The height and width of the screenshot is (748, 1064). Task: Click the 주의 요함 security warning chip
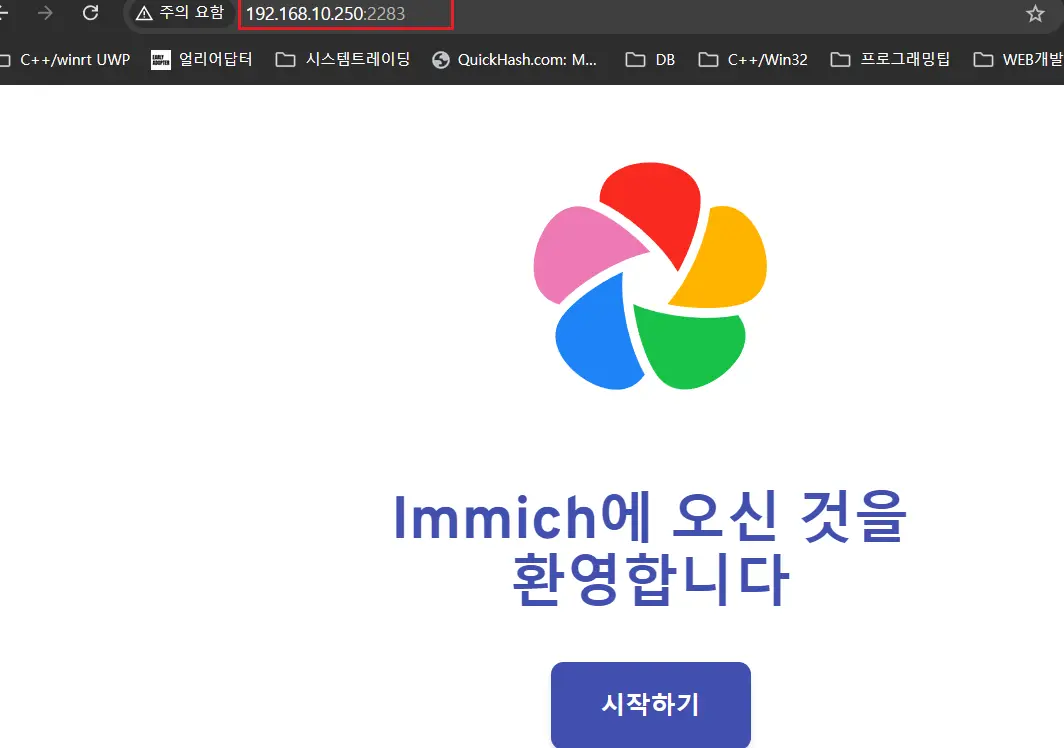181,13
